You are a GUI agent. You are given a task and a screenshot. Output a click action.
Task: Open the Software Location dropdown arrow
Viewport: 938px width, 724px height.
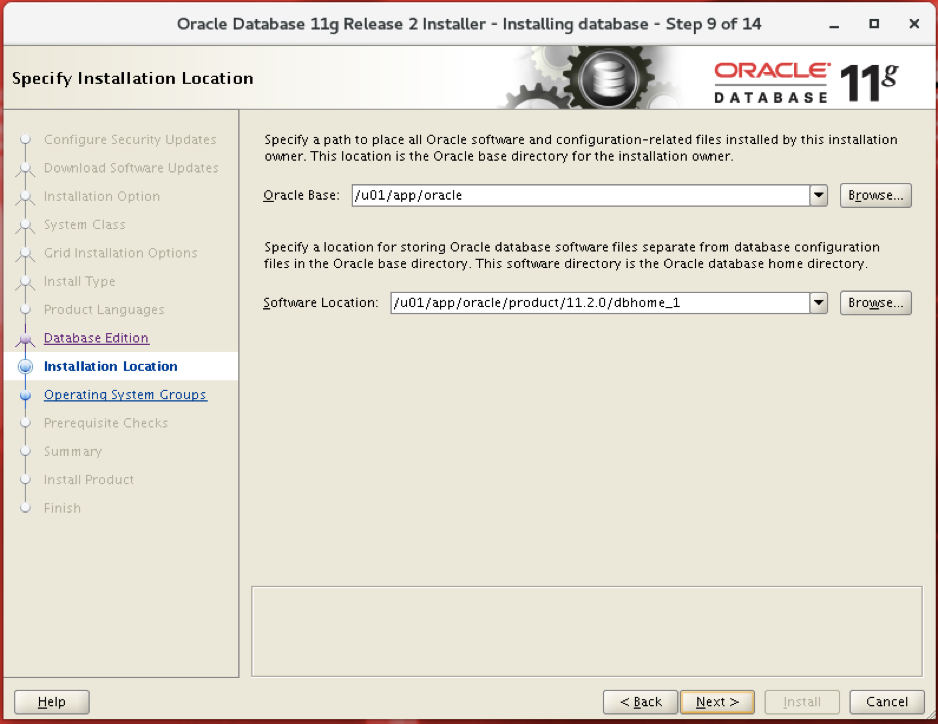[818, 302]
